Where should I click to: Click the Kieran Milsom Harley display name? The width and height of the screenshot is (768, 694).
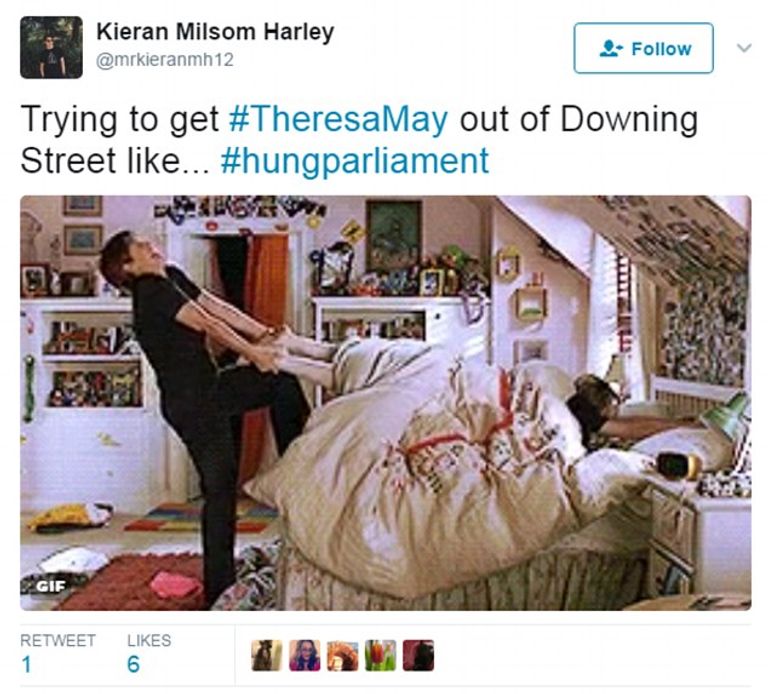(x=216, y=32)
